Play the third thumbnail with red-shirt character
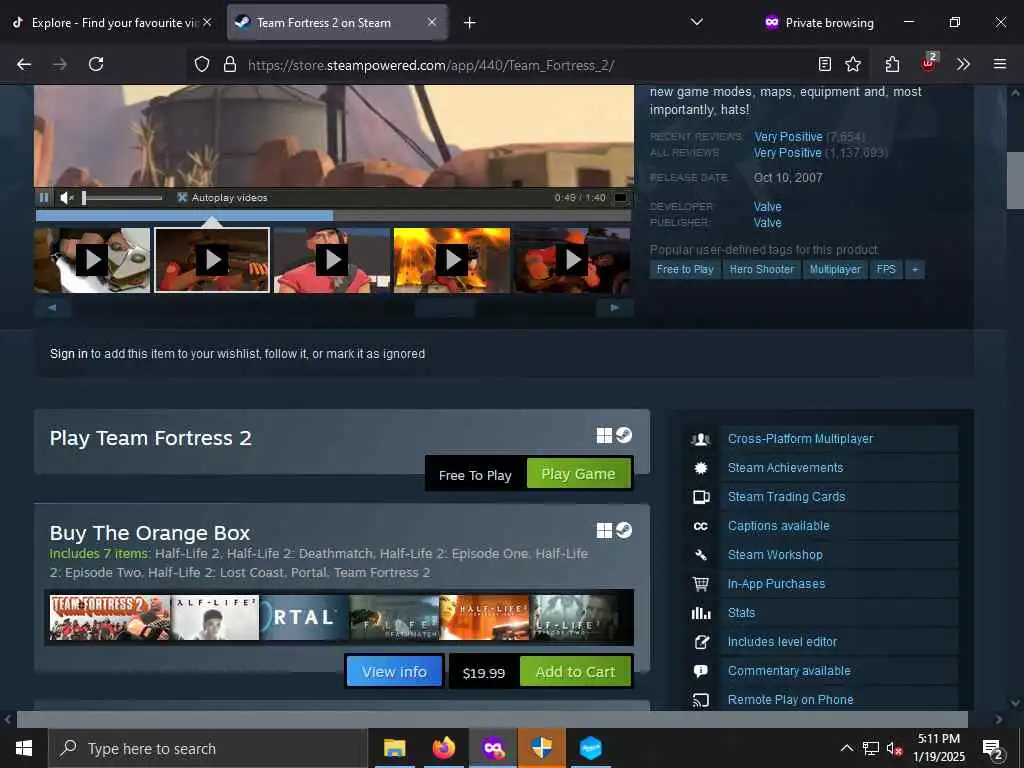Image resolution: width=1024 pixels, height=768 pixels. [332, 260]
